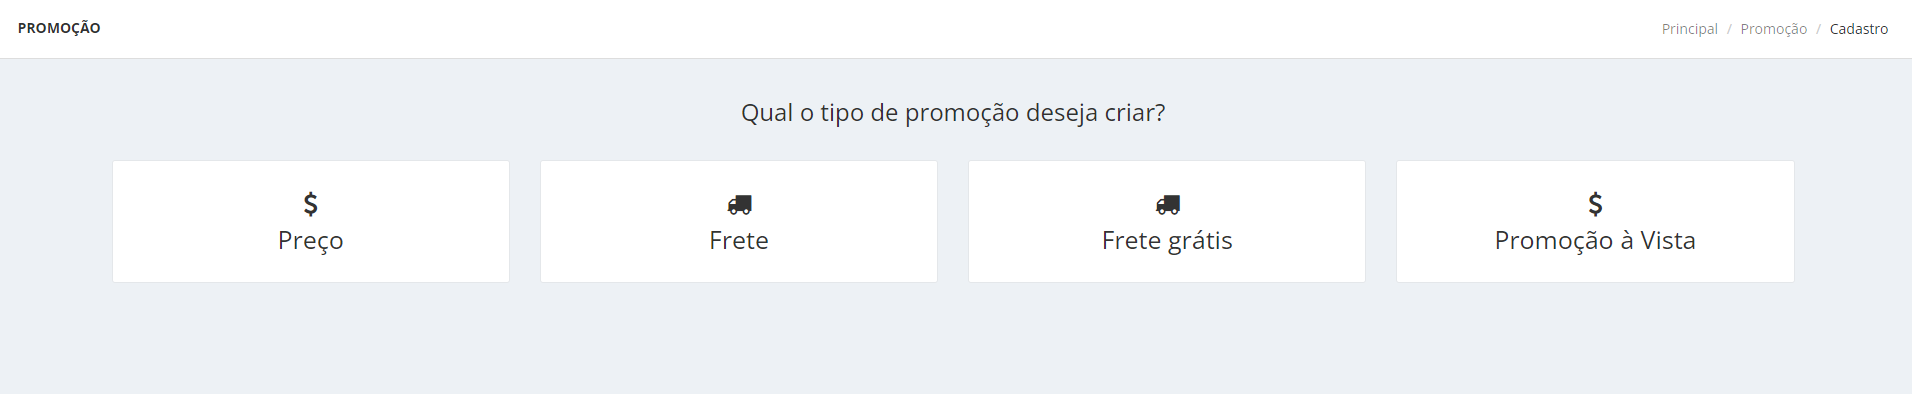This screenshot has height=394, width=1912.
Task: Choose the Promoção à Vista text label
Action: (1595, 241)
